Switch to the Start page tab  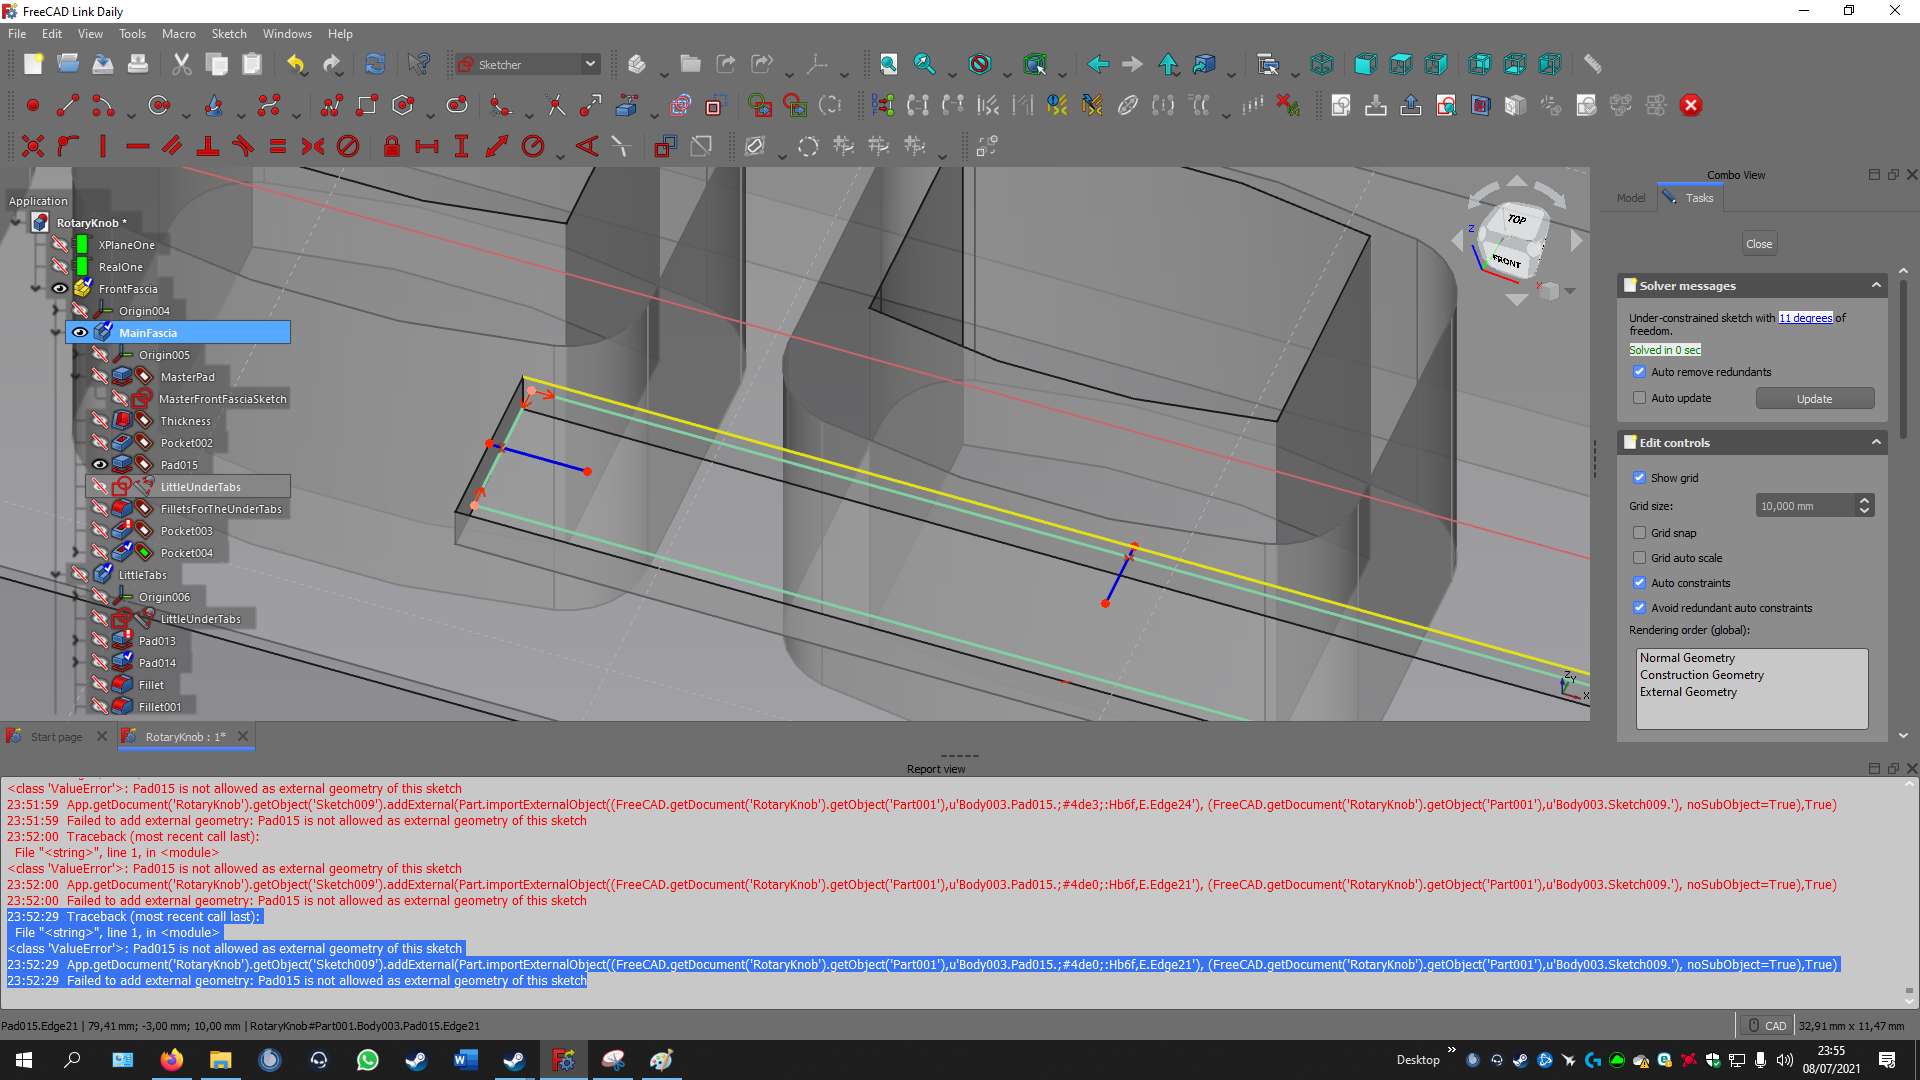[x=56, y=737]
